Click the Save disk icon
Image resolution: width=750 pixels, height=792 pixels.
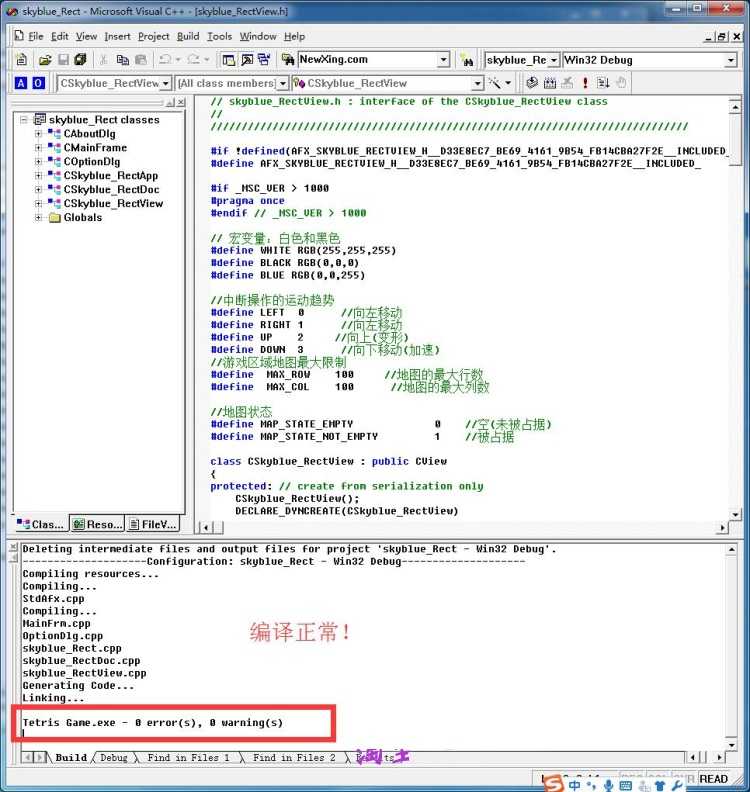[63, 60]
